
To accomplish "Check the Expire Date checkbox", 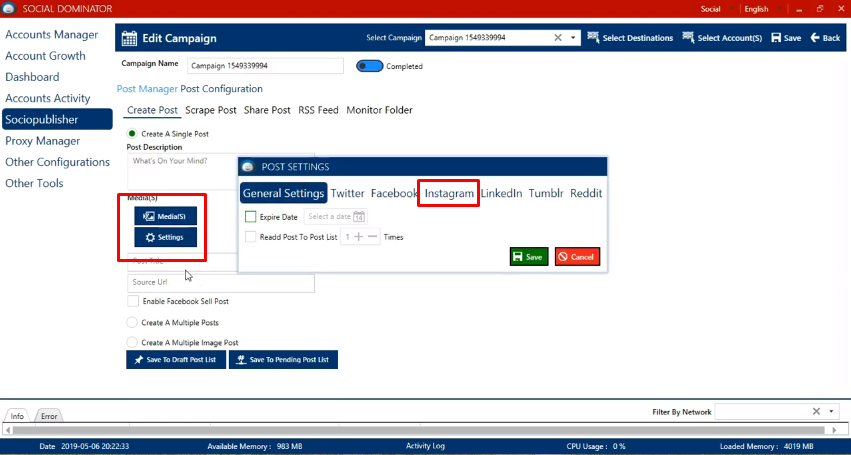I will tap(250, 217).
